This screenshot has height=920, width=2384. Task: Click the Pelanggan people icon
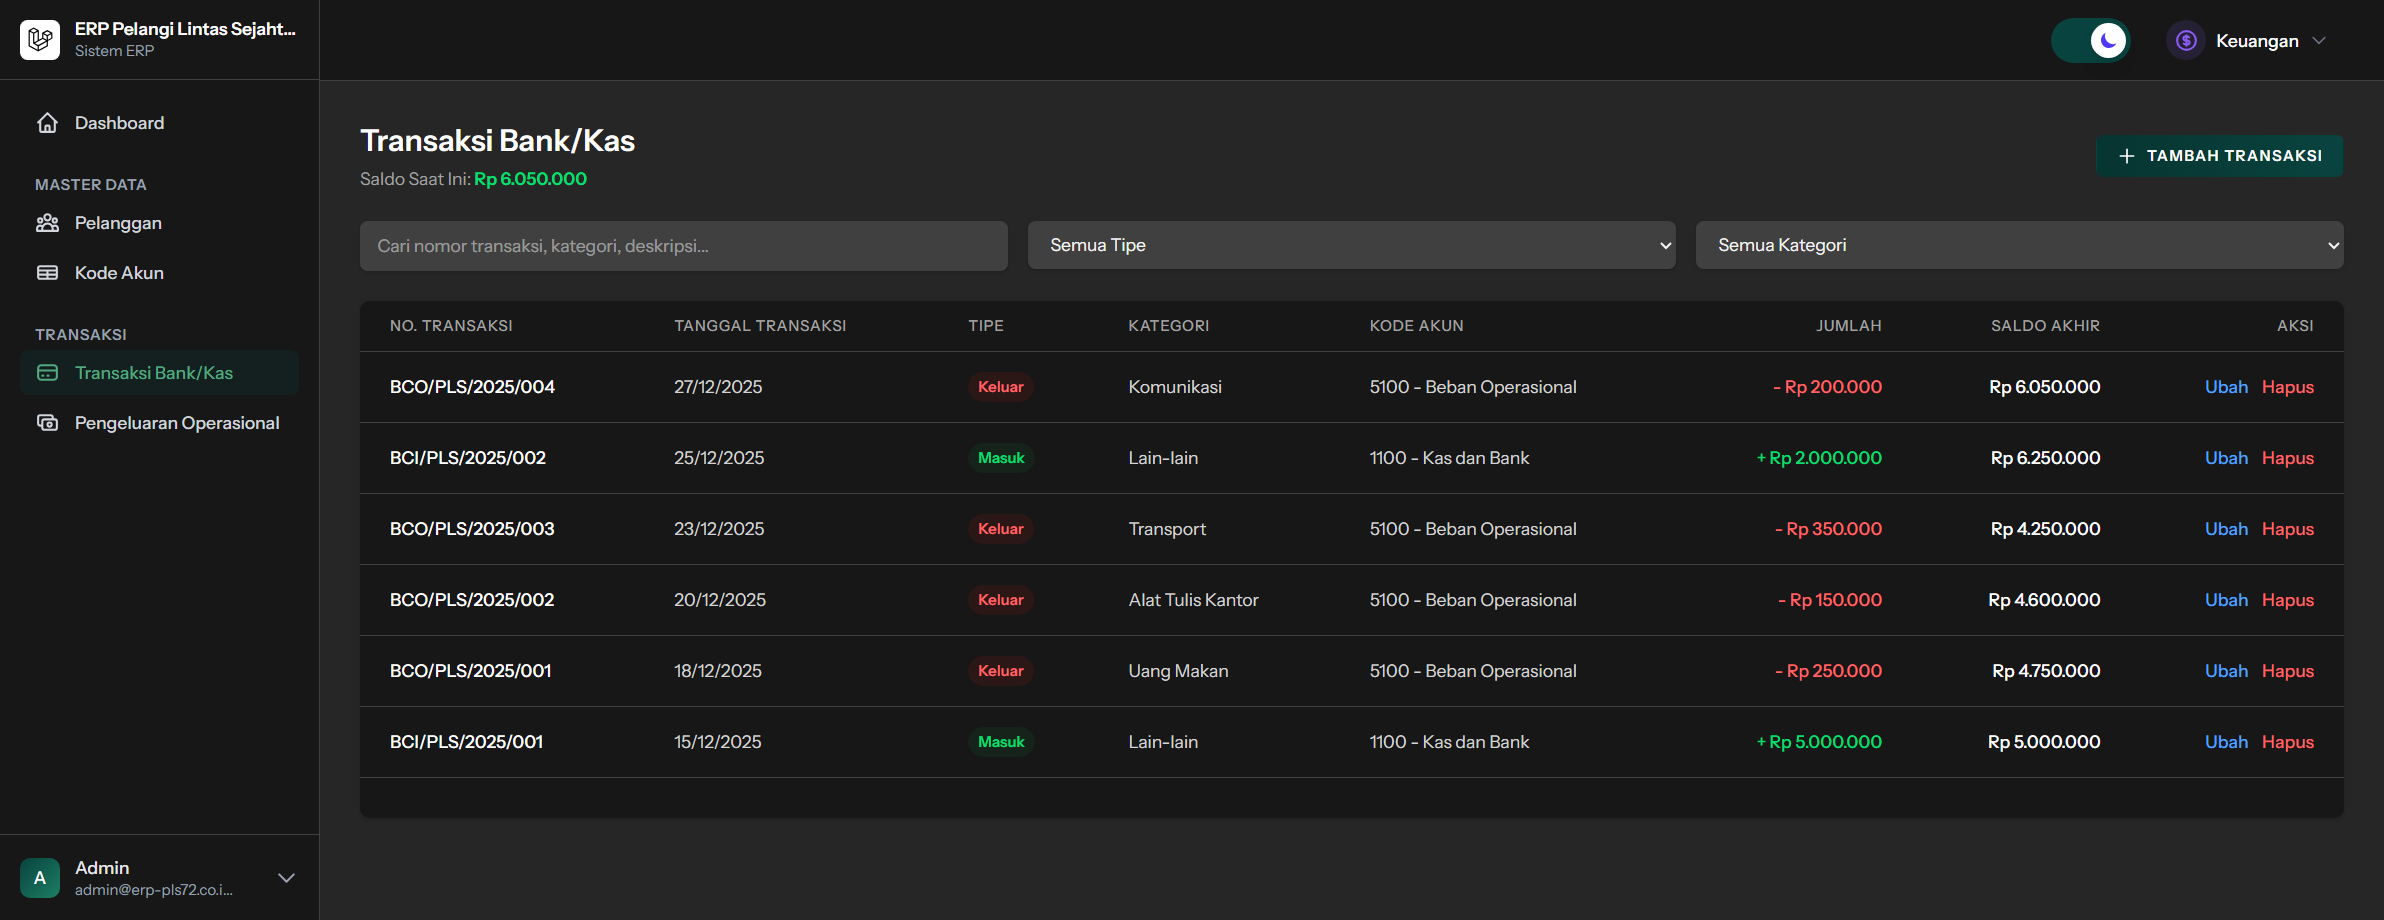click(47, 223)
